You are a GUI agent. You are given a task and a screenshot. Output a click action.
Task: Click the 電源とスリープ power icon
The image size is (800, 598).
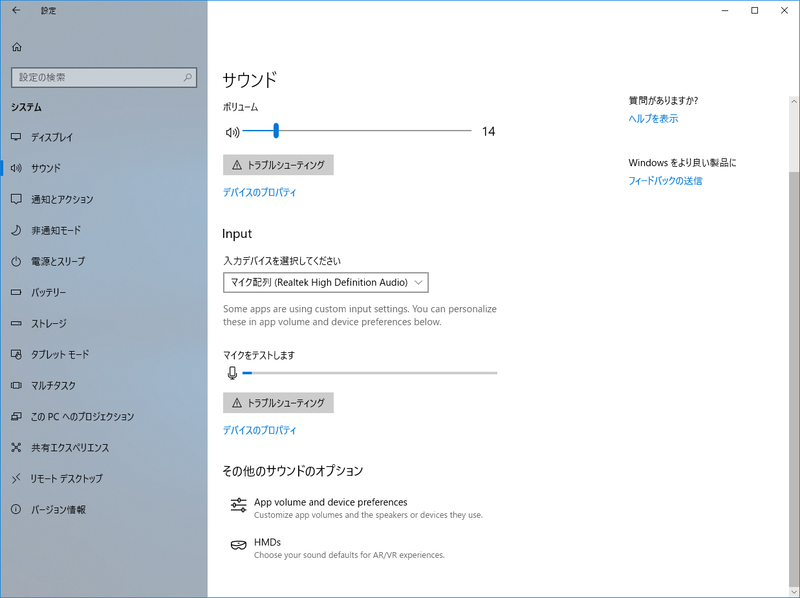(16, 261)
